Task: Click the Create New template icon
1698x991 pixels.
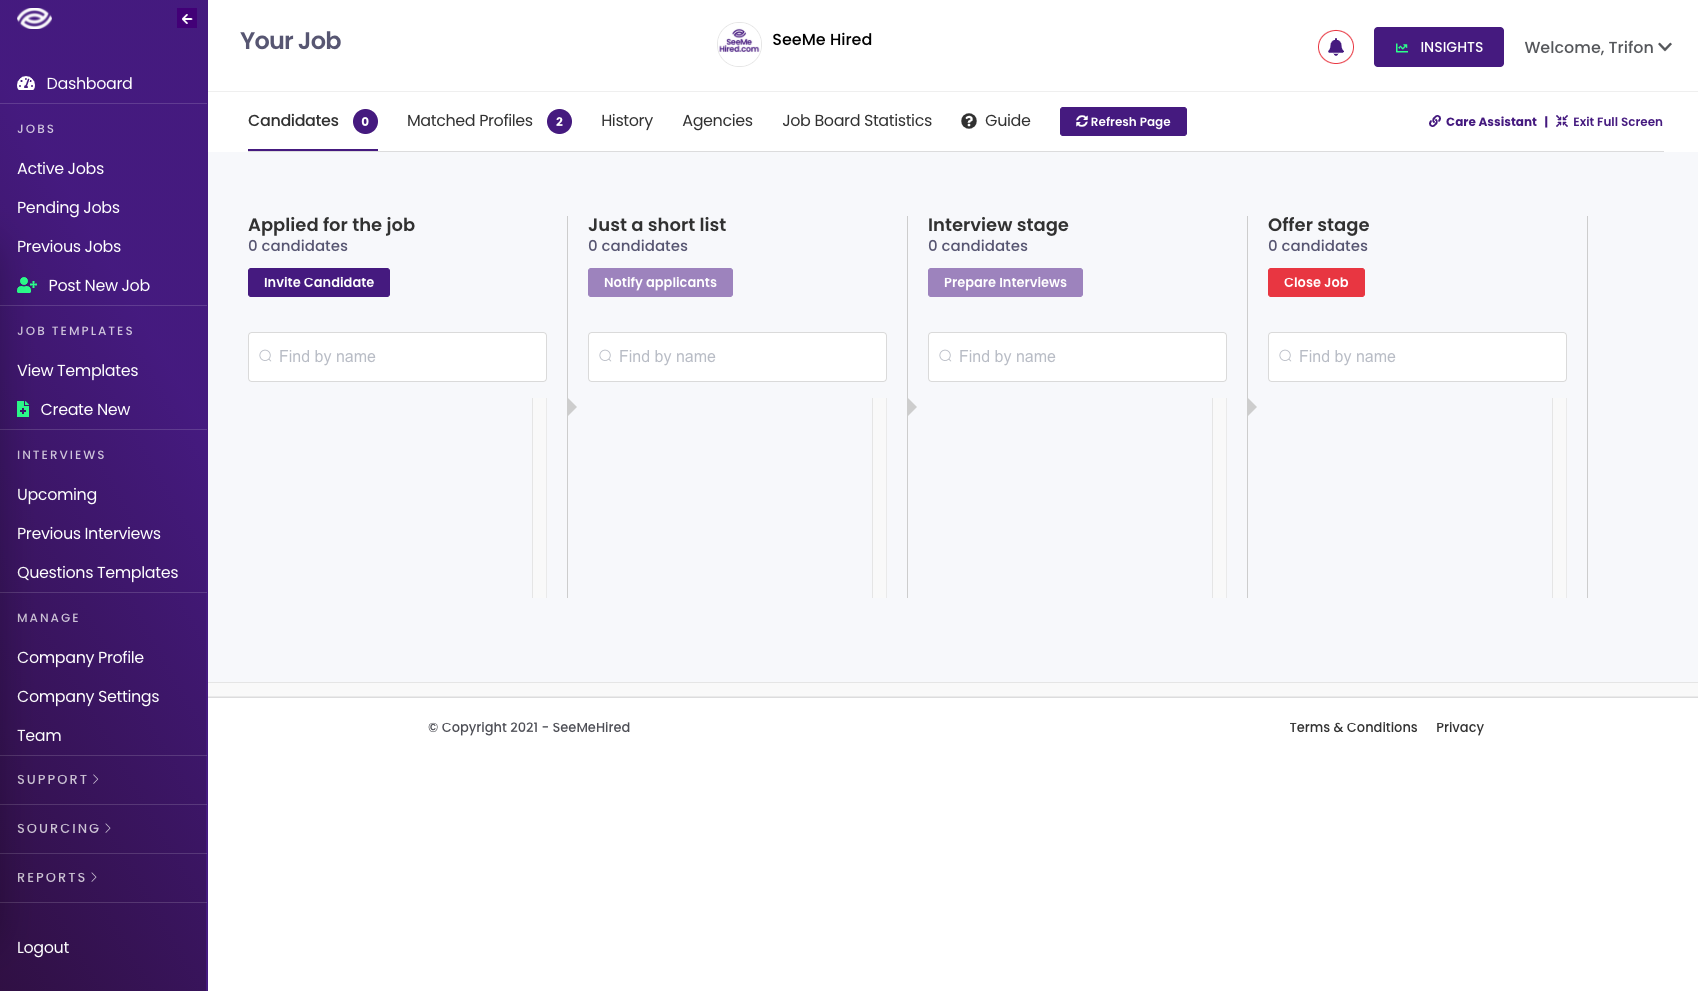Action: pyautogui.click(x=22, y=409)
